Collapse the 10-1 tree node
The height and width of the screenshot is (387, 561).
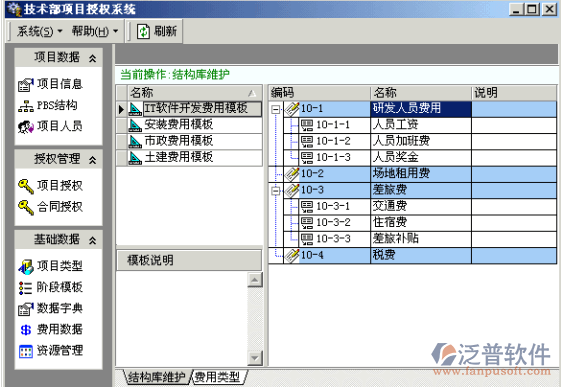tap(275, 109)
